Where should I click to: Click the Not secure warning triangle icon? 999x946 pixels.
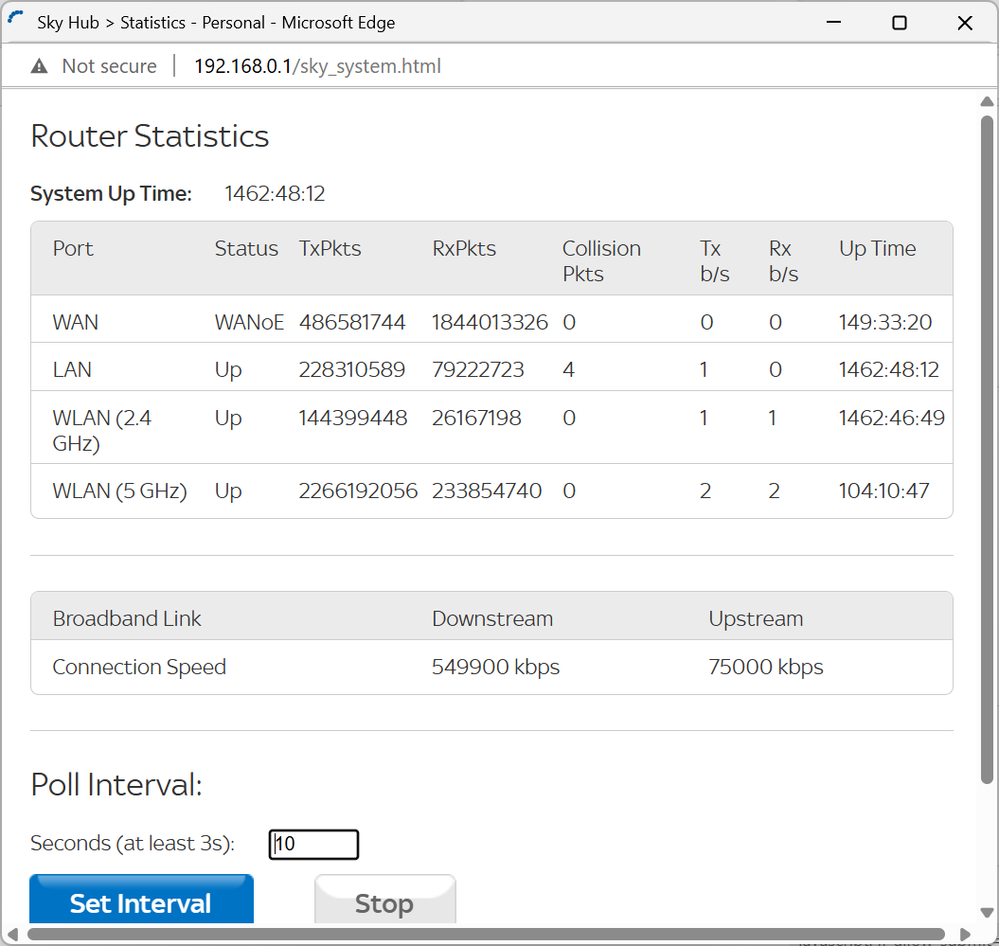39,67
